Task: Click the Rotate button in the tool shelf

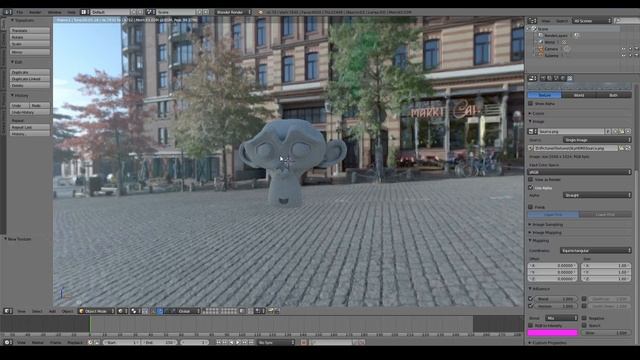Action: [x=30, y=37]
